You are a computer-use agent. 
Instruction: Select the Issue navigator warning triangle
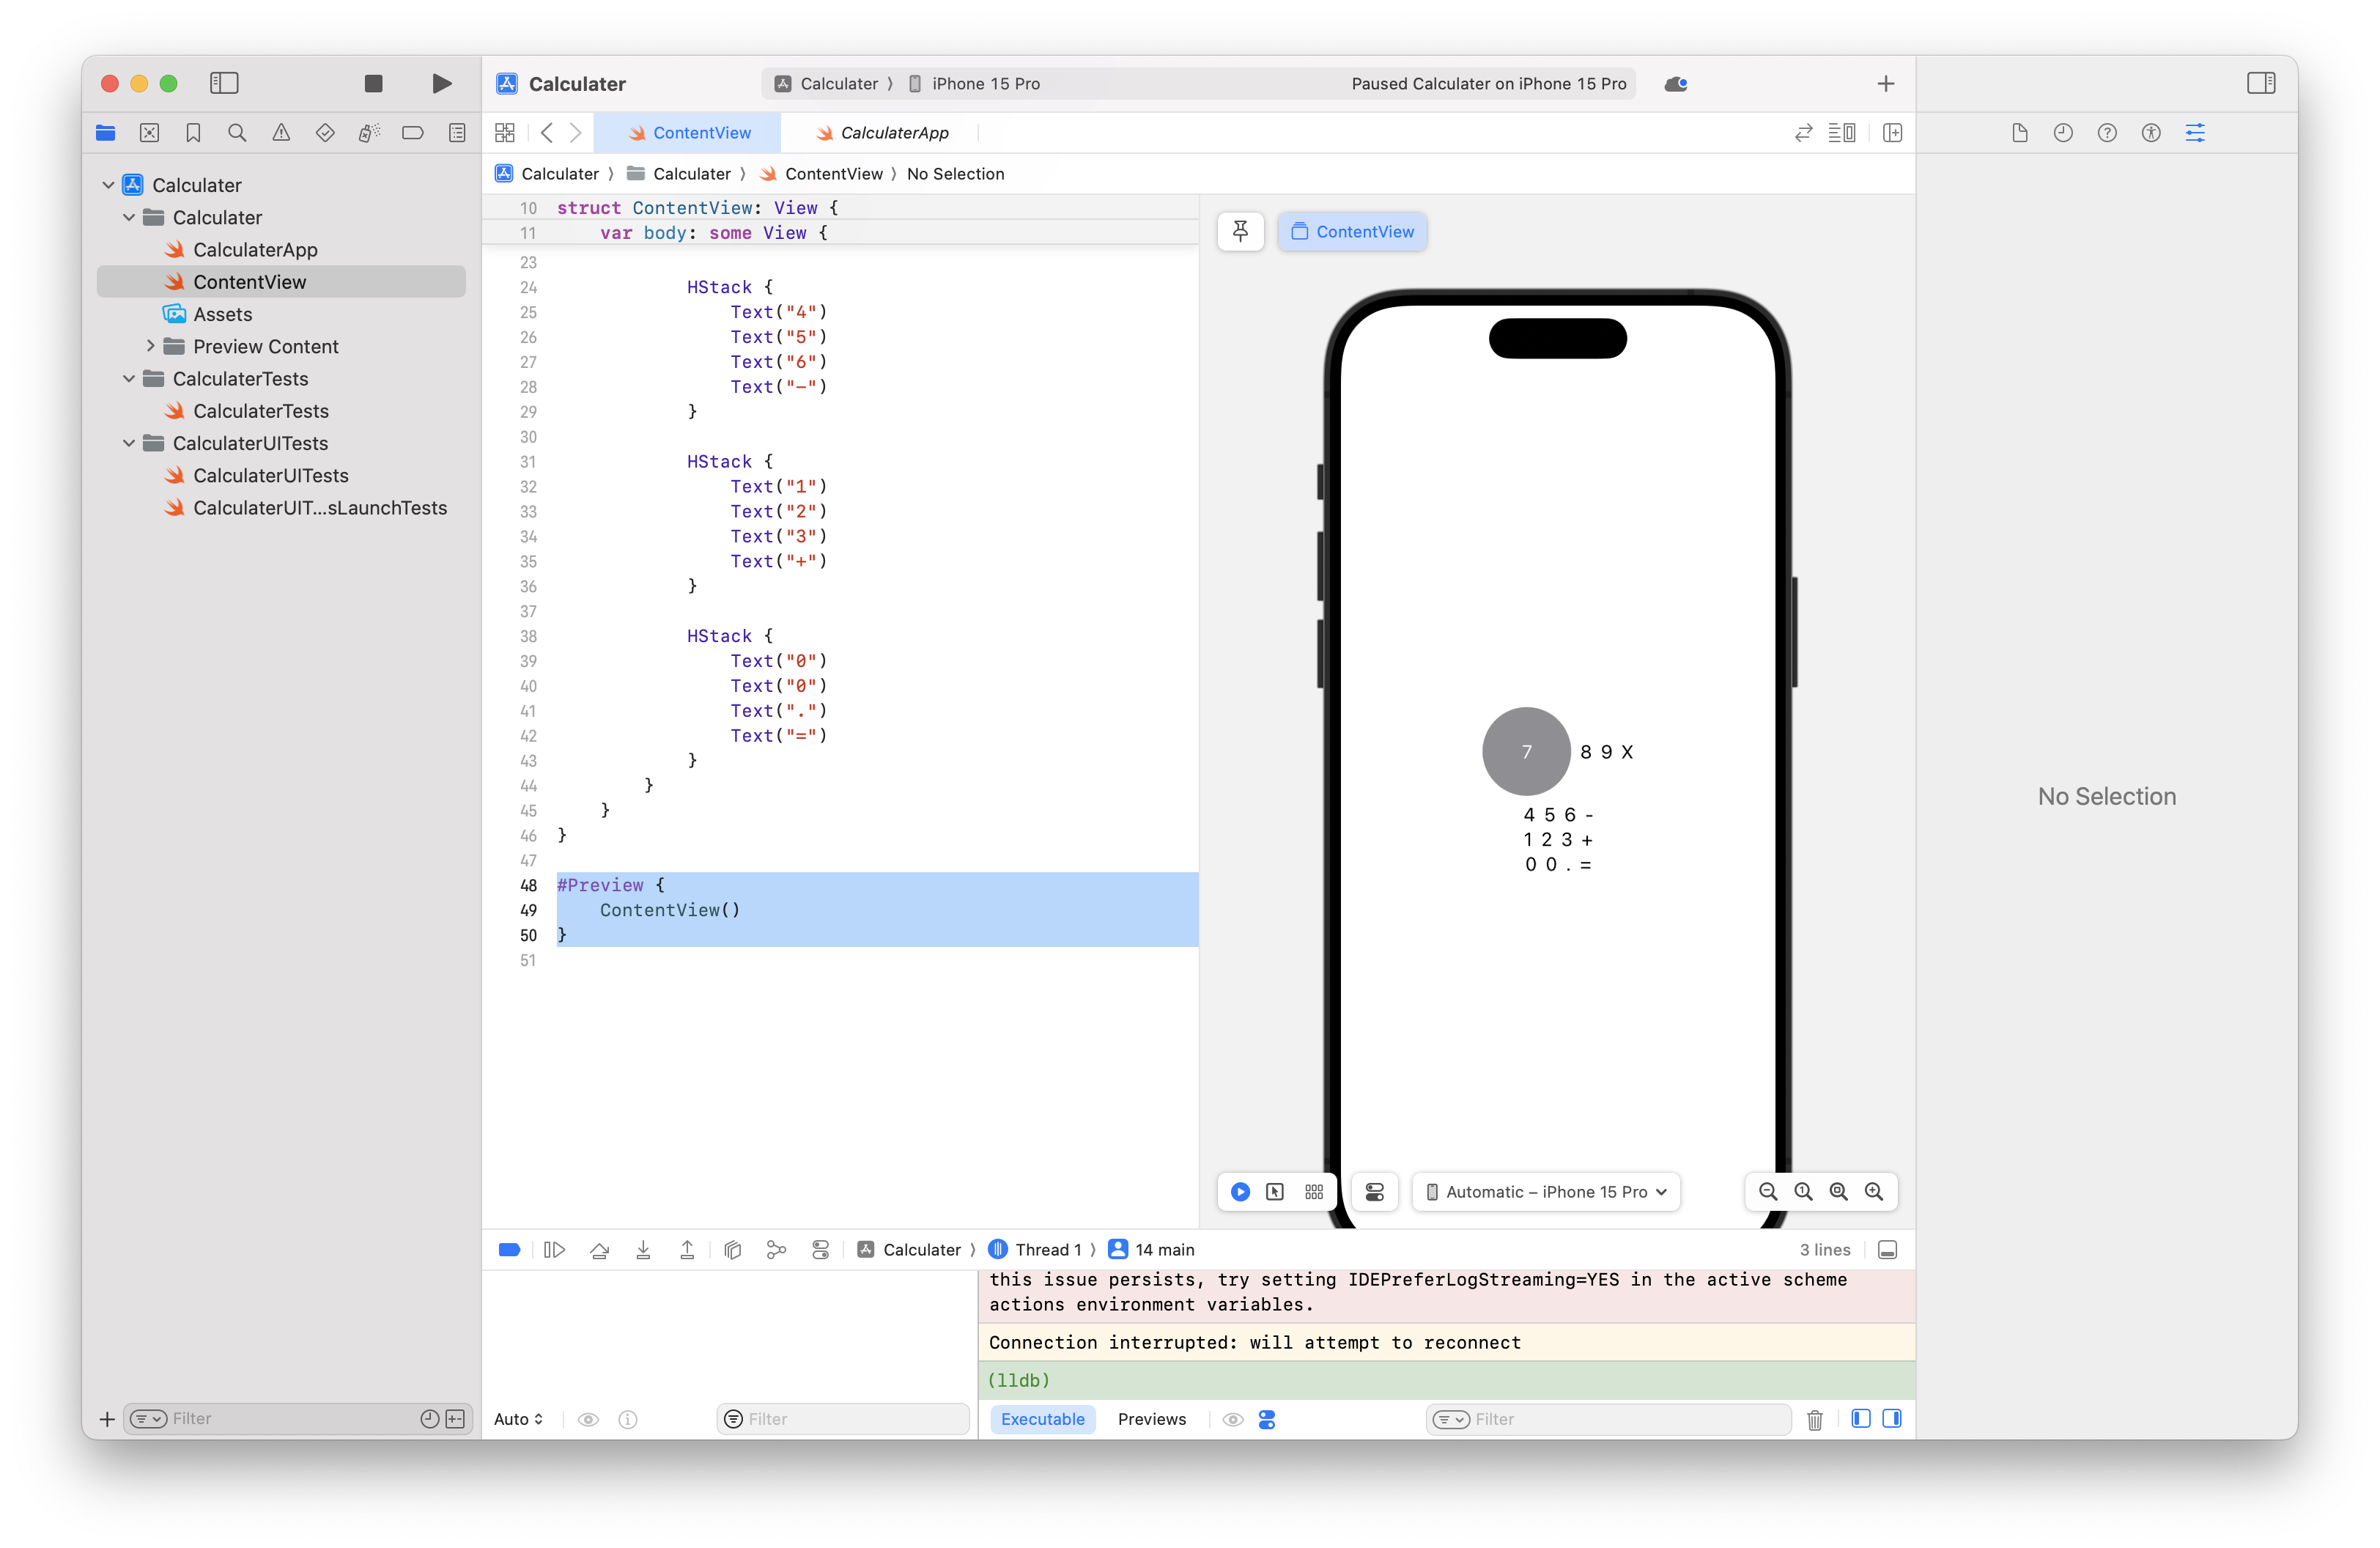pyautogui.click(x=281, y=132)
